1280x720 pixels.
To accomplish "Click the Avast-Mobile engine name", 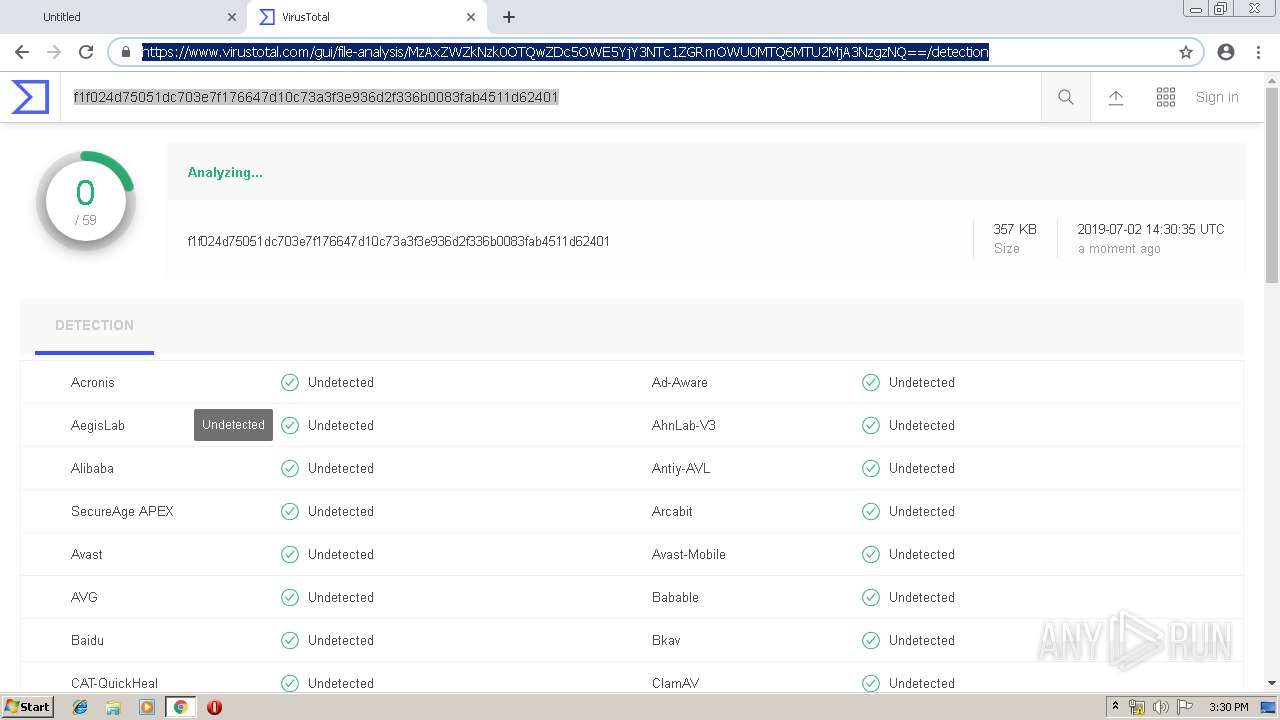I will point(689,554).
